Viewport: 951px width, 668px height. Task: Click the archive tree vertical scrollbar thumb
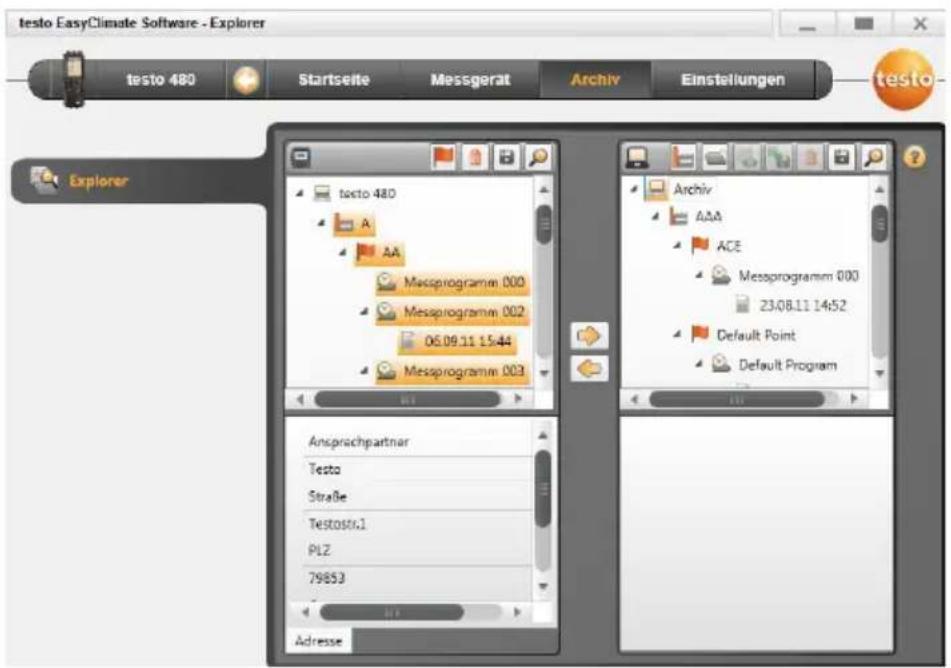(879, 223)
